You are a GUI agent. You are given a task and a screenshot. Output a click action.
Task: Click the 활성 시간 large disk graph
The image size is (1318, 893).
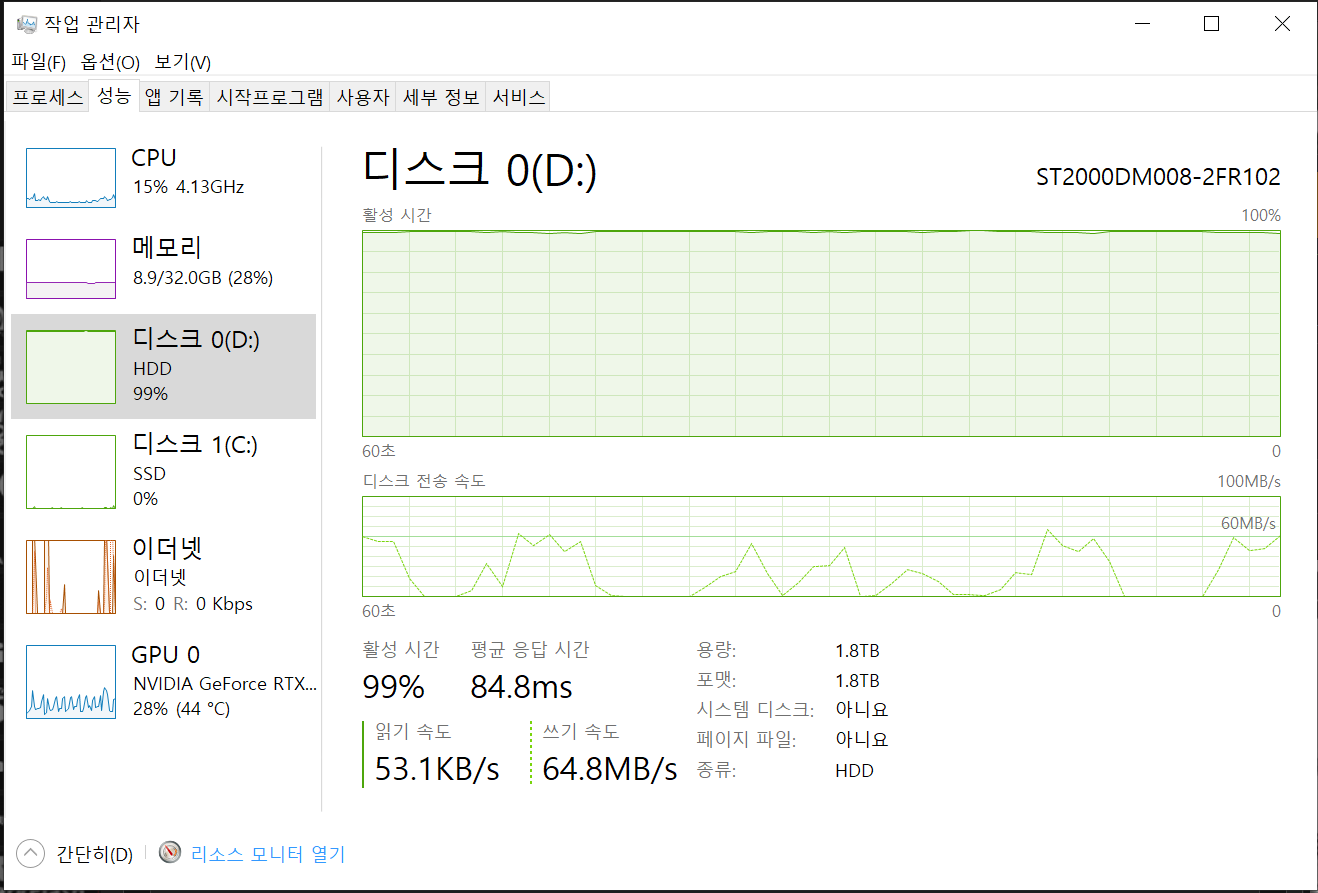click(821, 333)
